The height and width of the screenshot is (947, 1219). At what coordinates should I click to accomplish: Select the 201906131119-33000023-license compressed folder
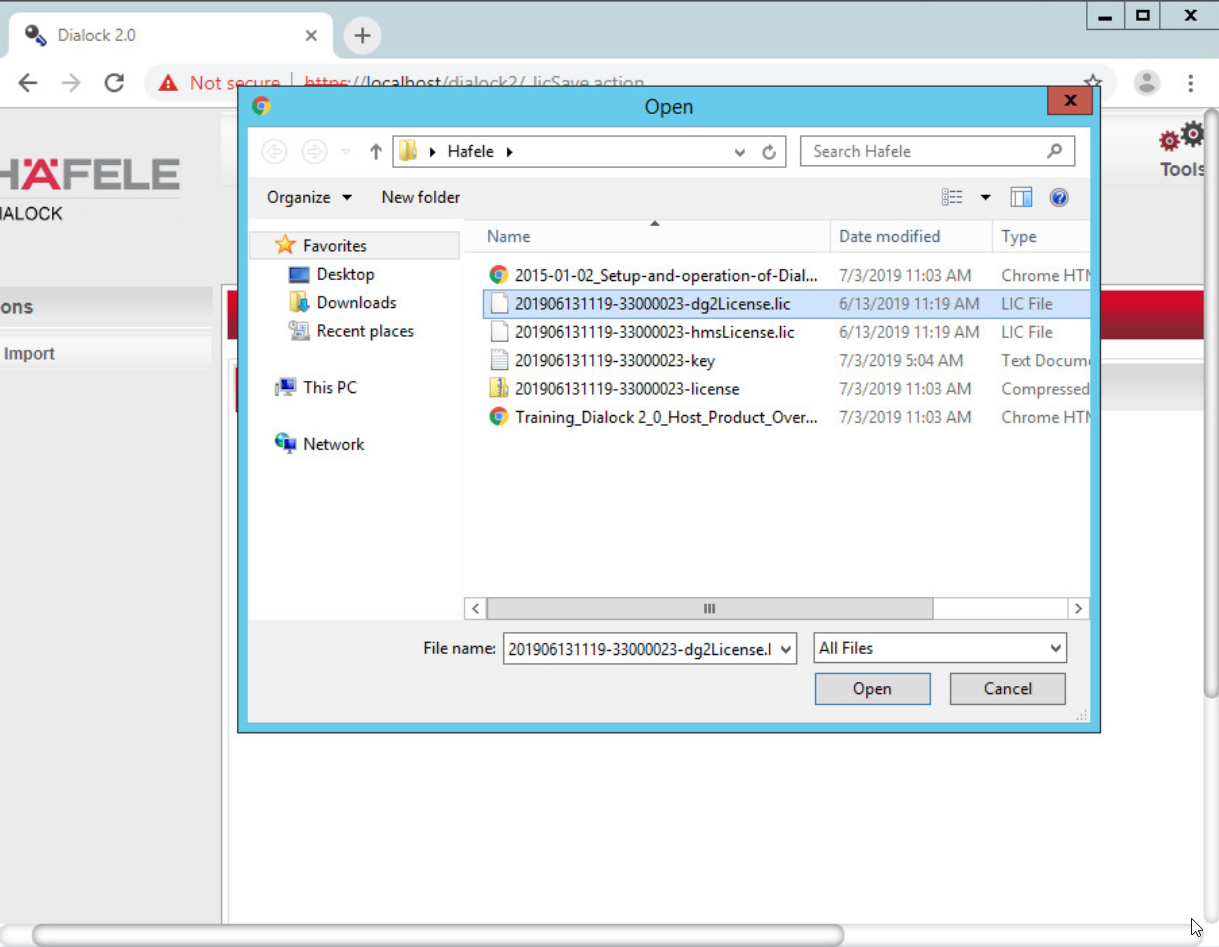[x=627, y=389]
